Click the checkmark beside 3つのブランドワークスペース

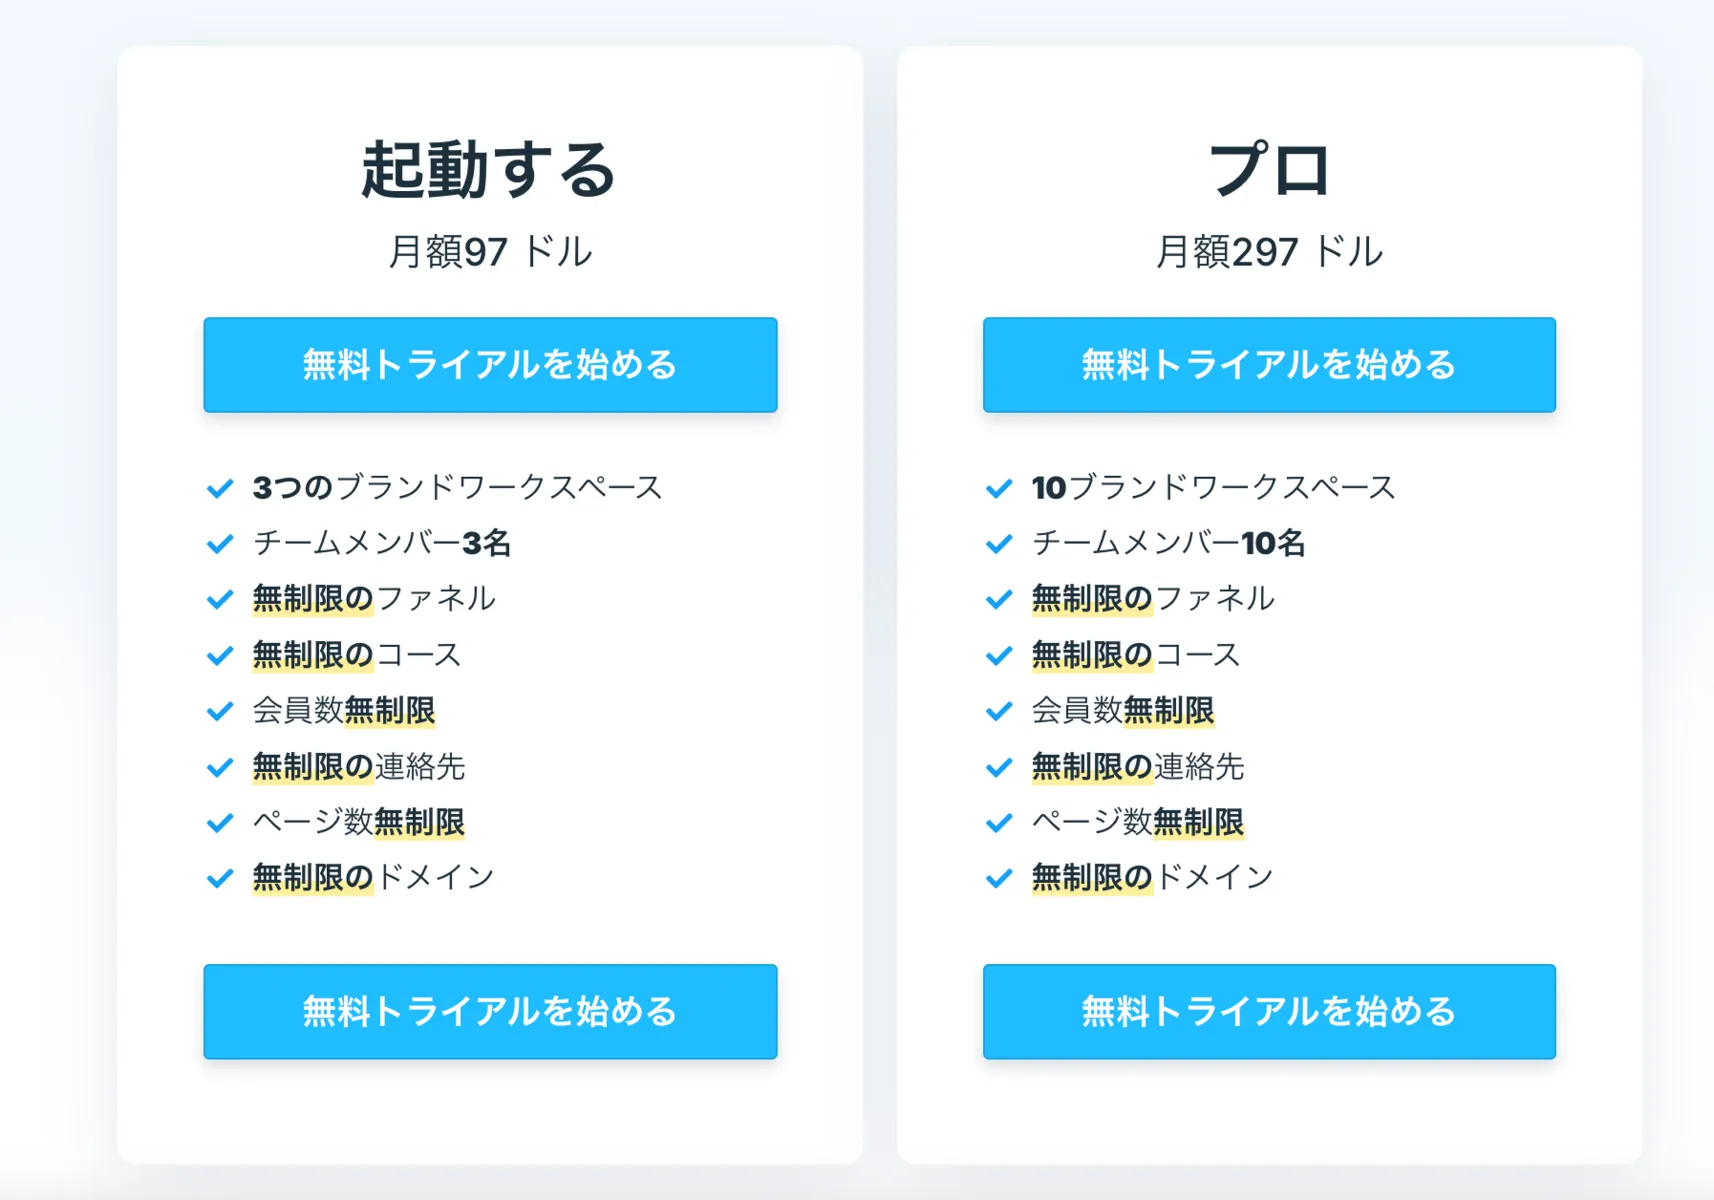[219, 489]
